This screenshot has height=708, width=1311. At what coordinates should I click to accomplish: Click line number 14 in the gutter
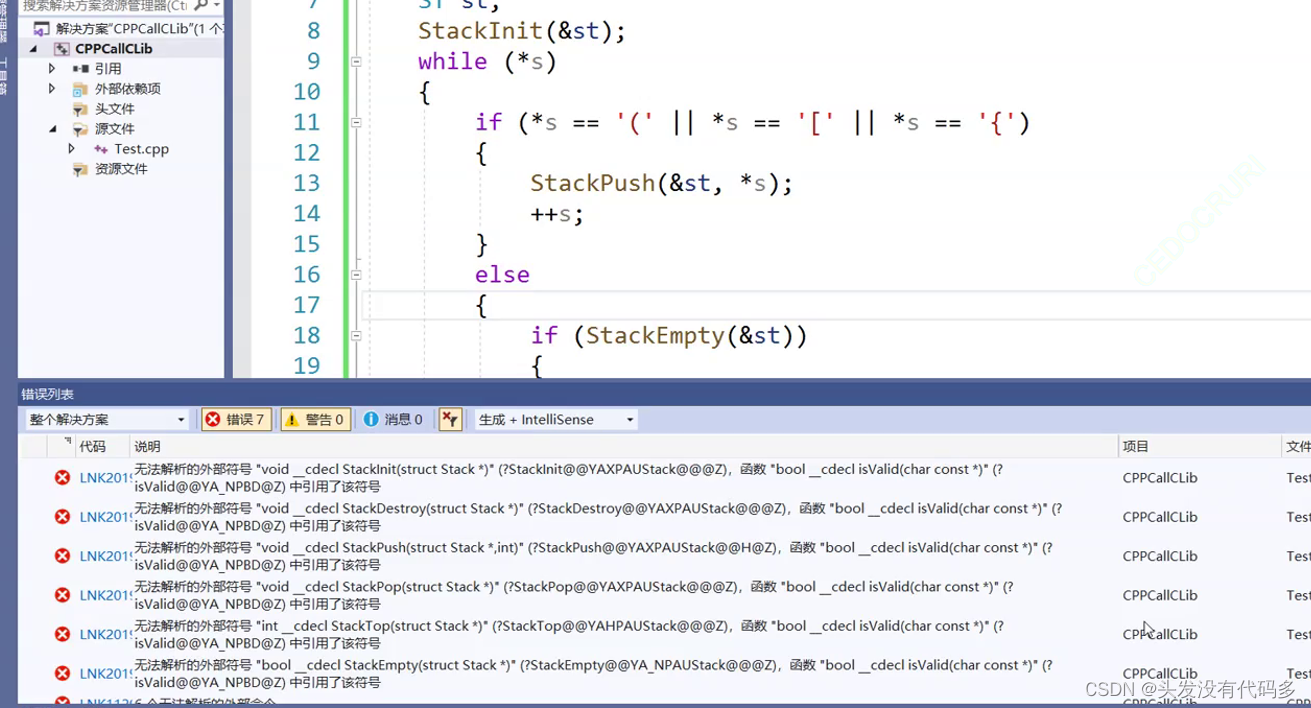click(x=307, y=214)
